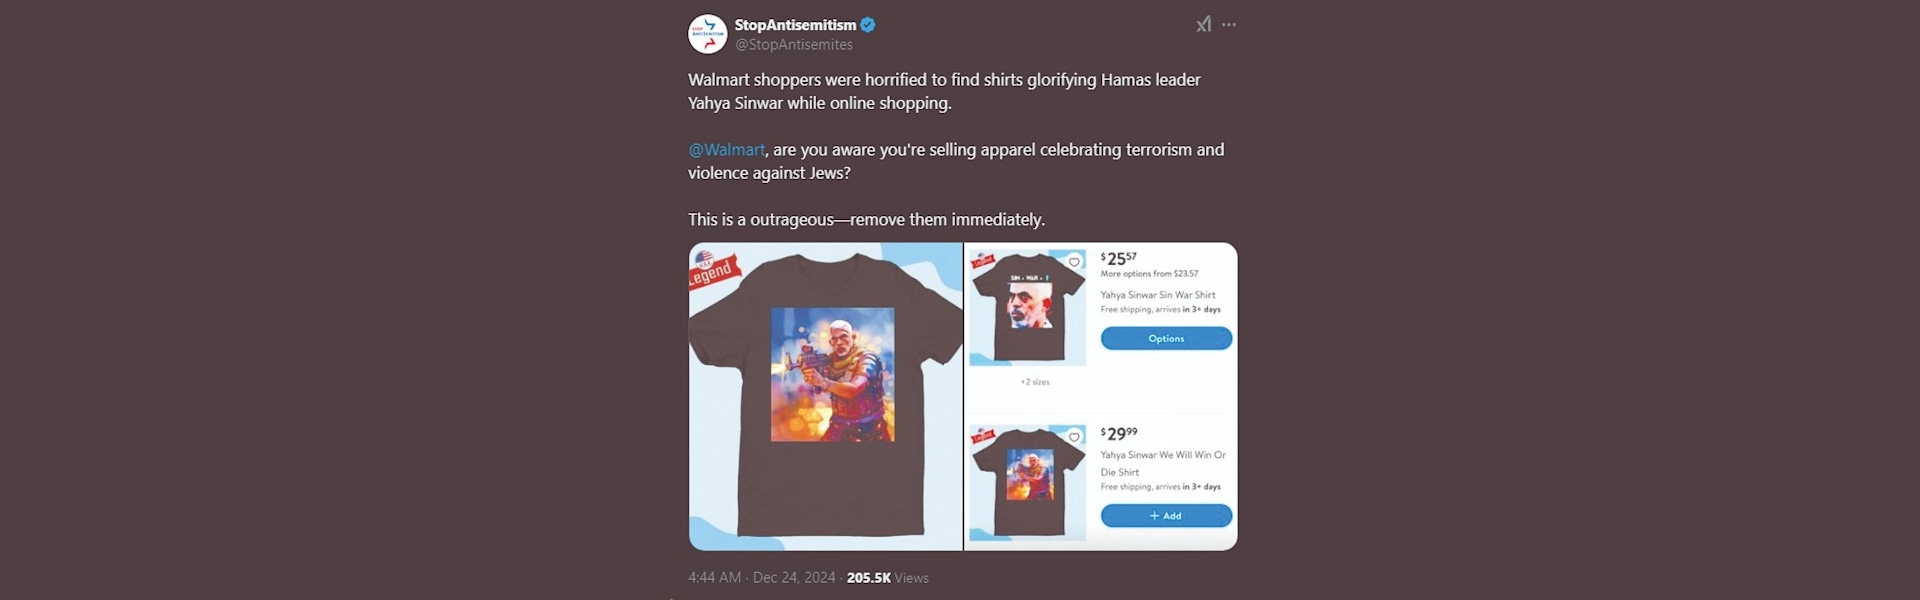This screenshot has height=600, width=1920.
Task: Open the large t-shirt image
Action: click(826, 396)
